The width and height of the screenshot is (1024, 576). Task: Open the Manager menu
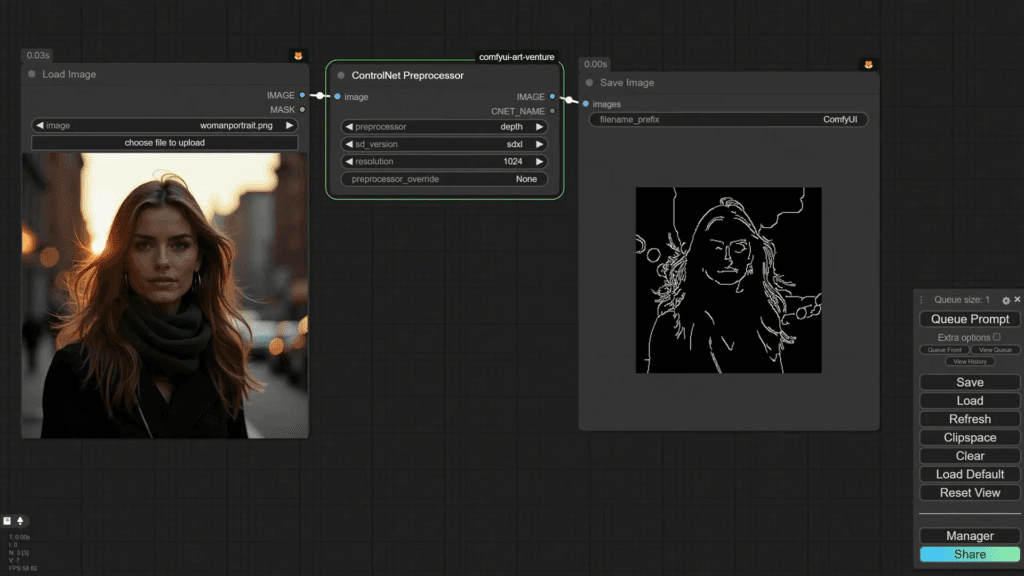[969, 536]
